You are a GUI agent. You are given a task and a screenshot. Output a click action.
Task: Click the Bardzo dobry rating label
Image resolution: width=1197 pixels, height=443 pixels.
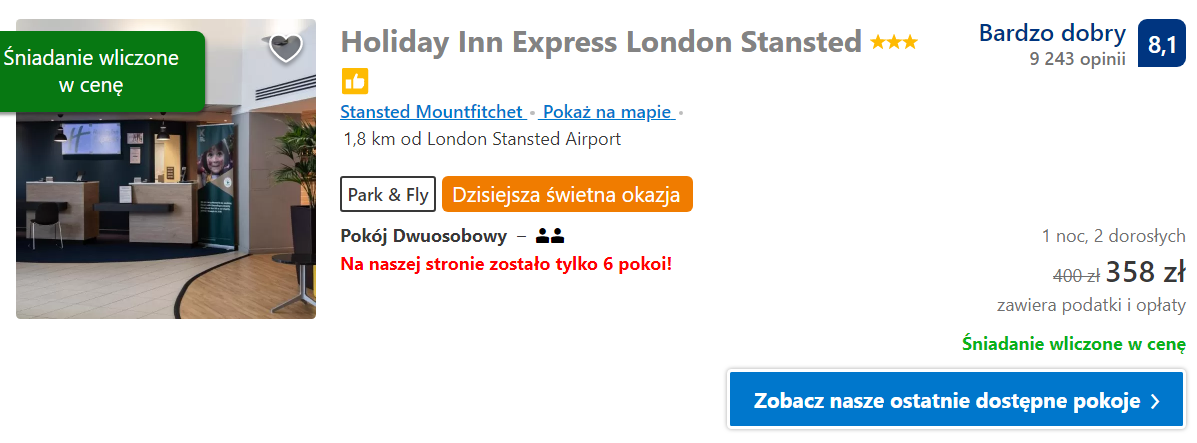tap(1052, 33)
